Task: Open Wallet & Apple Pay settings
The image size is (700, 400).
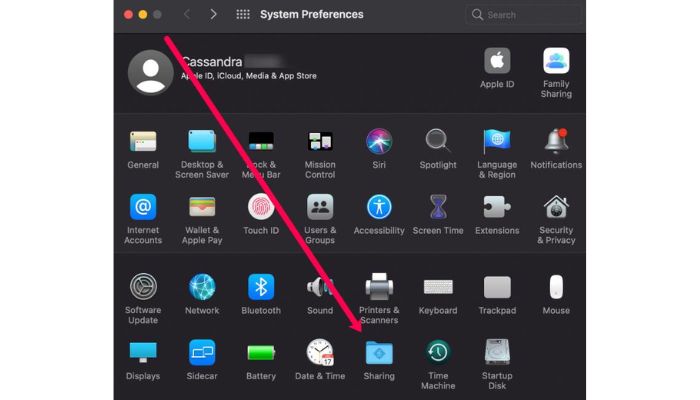Action: [x=202, y=207]
